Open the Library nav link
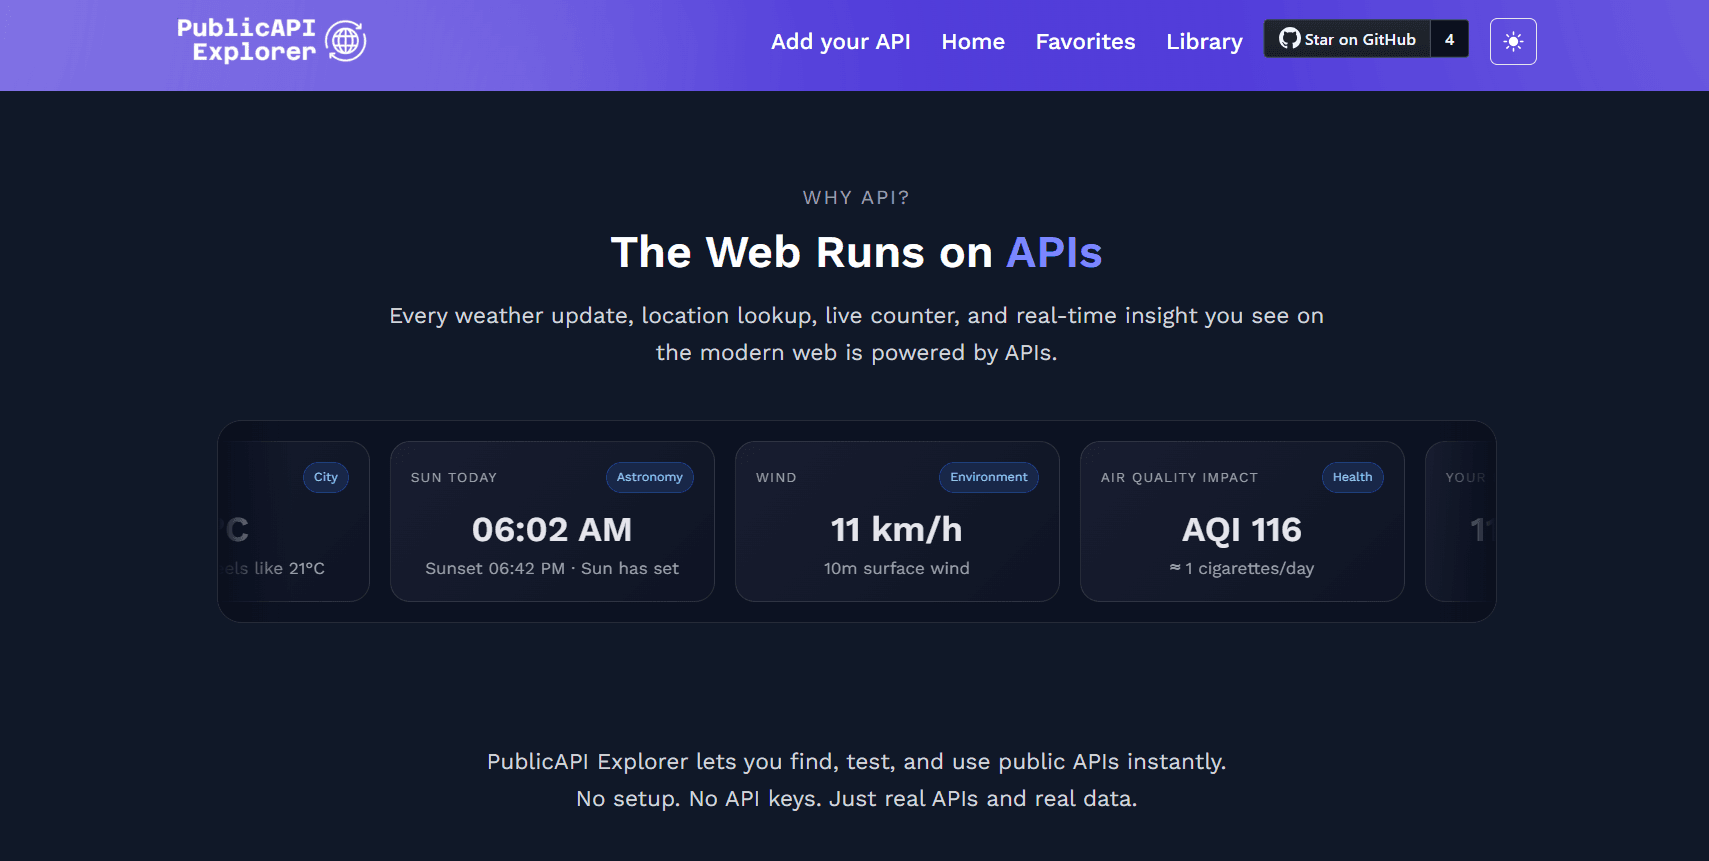Screen dimensions: 1709x861 [x=1204, y=42]
